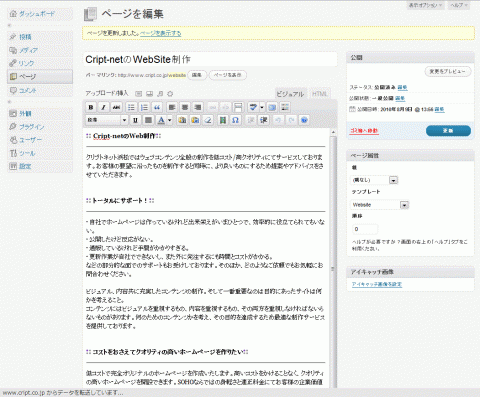The height and width of the screenshot is (397, 480).
Task: Open spellchecker language dropdown arrow
Action: [262, 107]
